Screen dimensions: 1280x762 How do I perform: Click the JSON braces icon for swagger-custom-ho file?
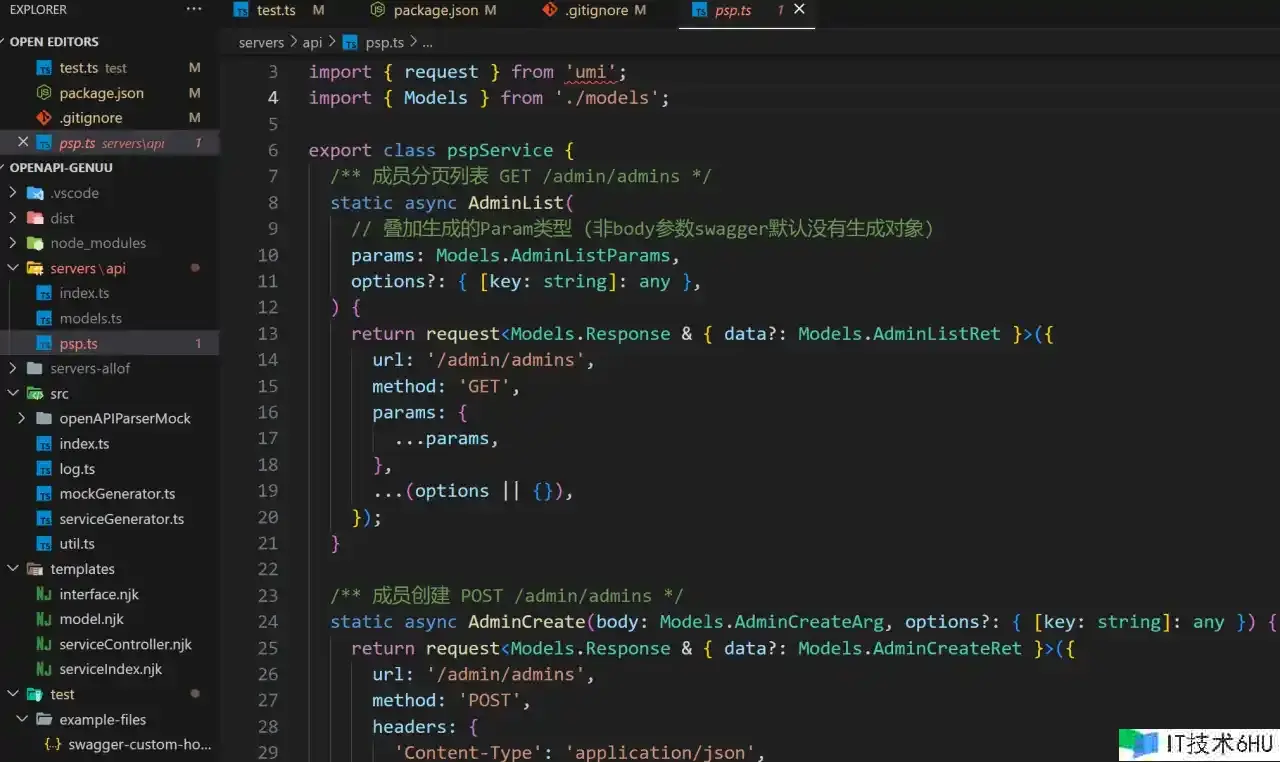pos(52,744)
